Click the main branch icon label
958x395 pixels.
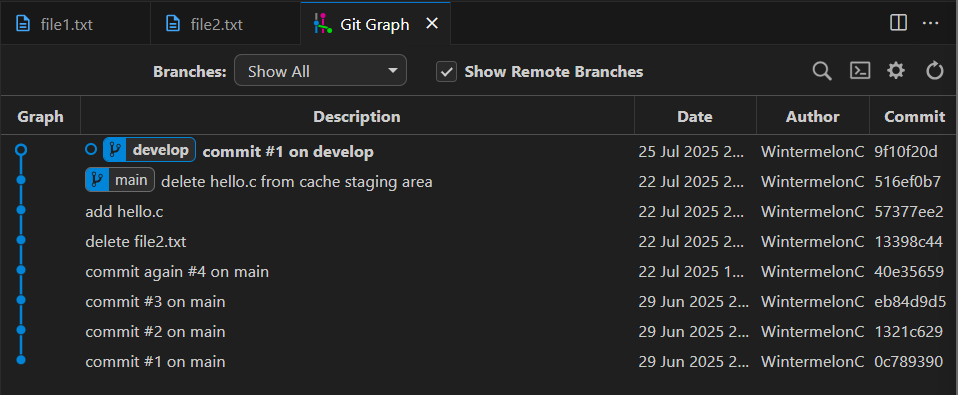[120, 180]
